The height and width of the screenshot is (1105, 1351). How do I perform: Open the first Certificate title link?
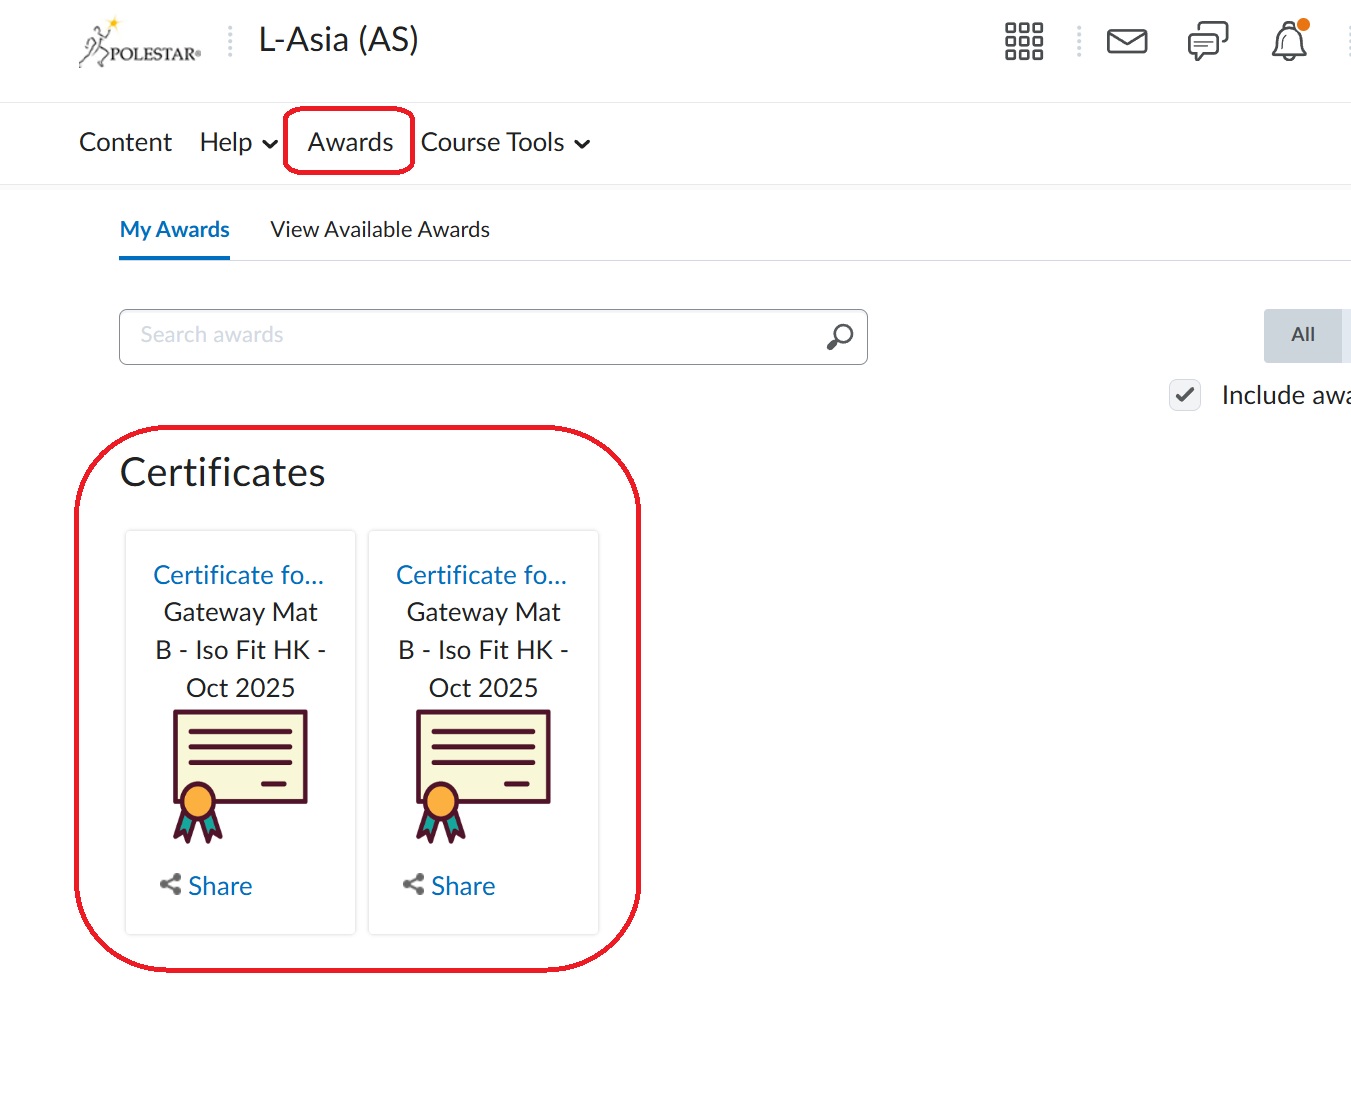point(239,575)
